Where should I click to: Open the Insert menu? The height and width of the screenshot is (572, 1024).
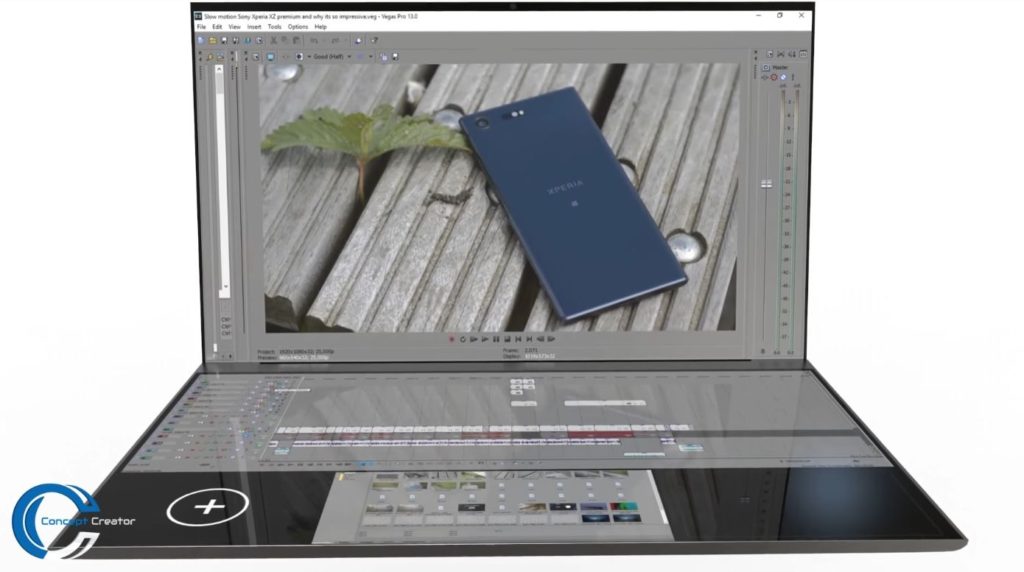point(254,27)
